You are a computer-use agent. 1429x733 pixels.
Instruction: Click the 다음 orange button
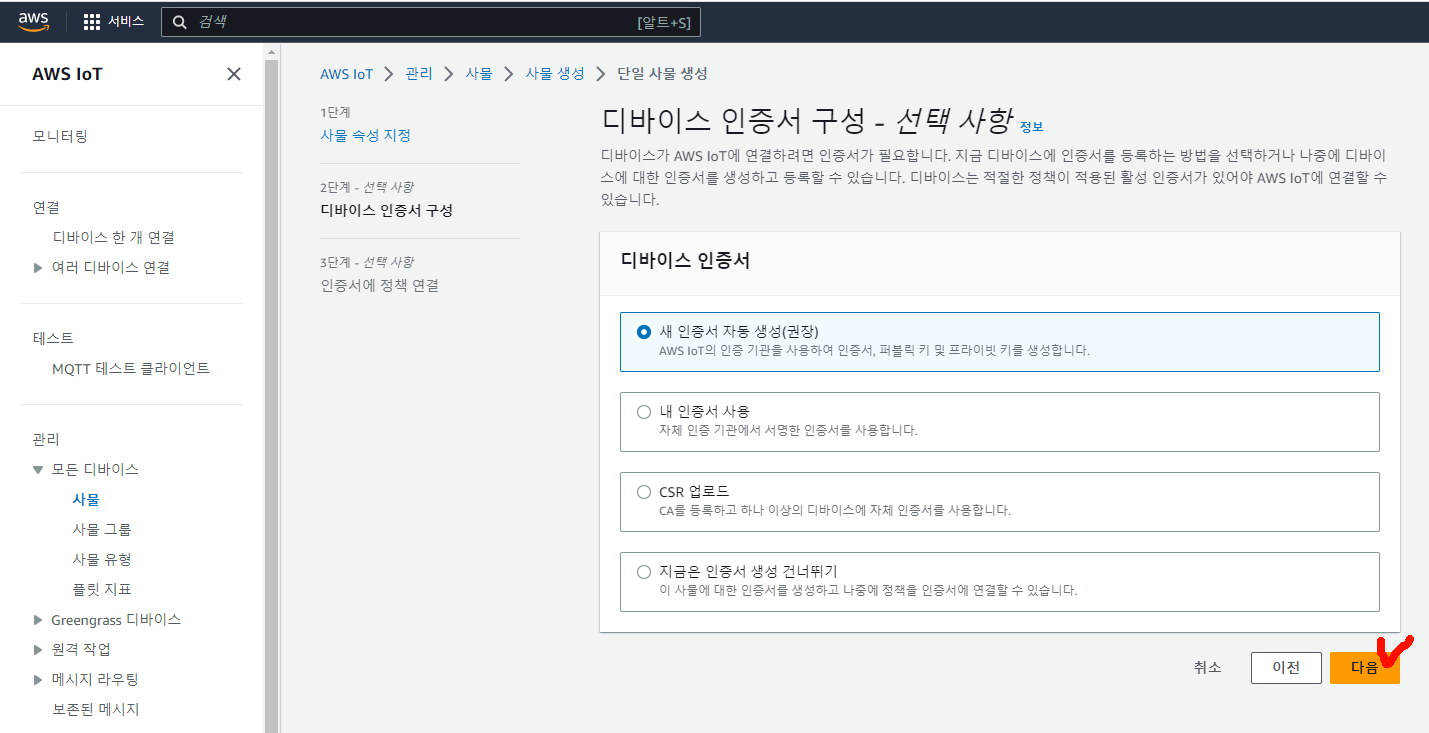[x=1364, y=668]
